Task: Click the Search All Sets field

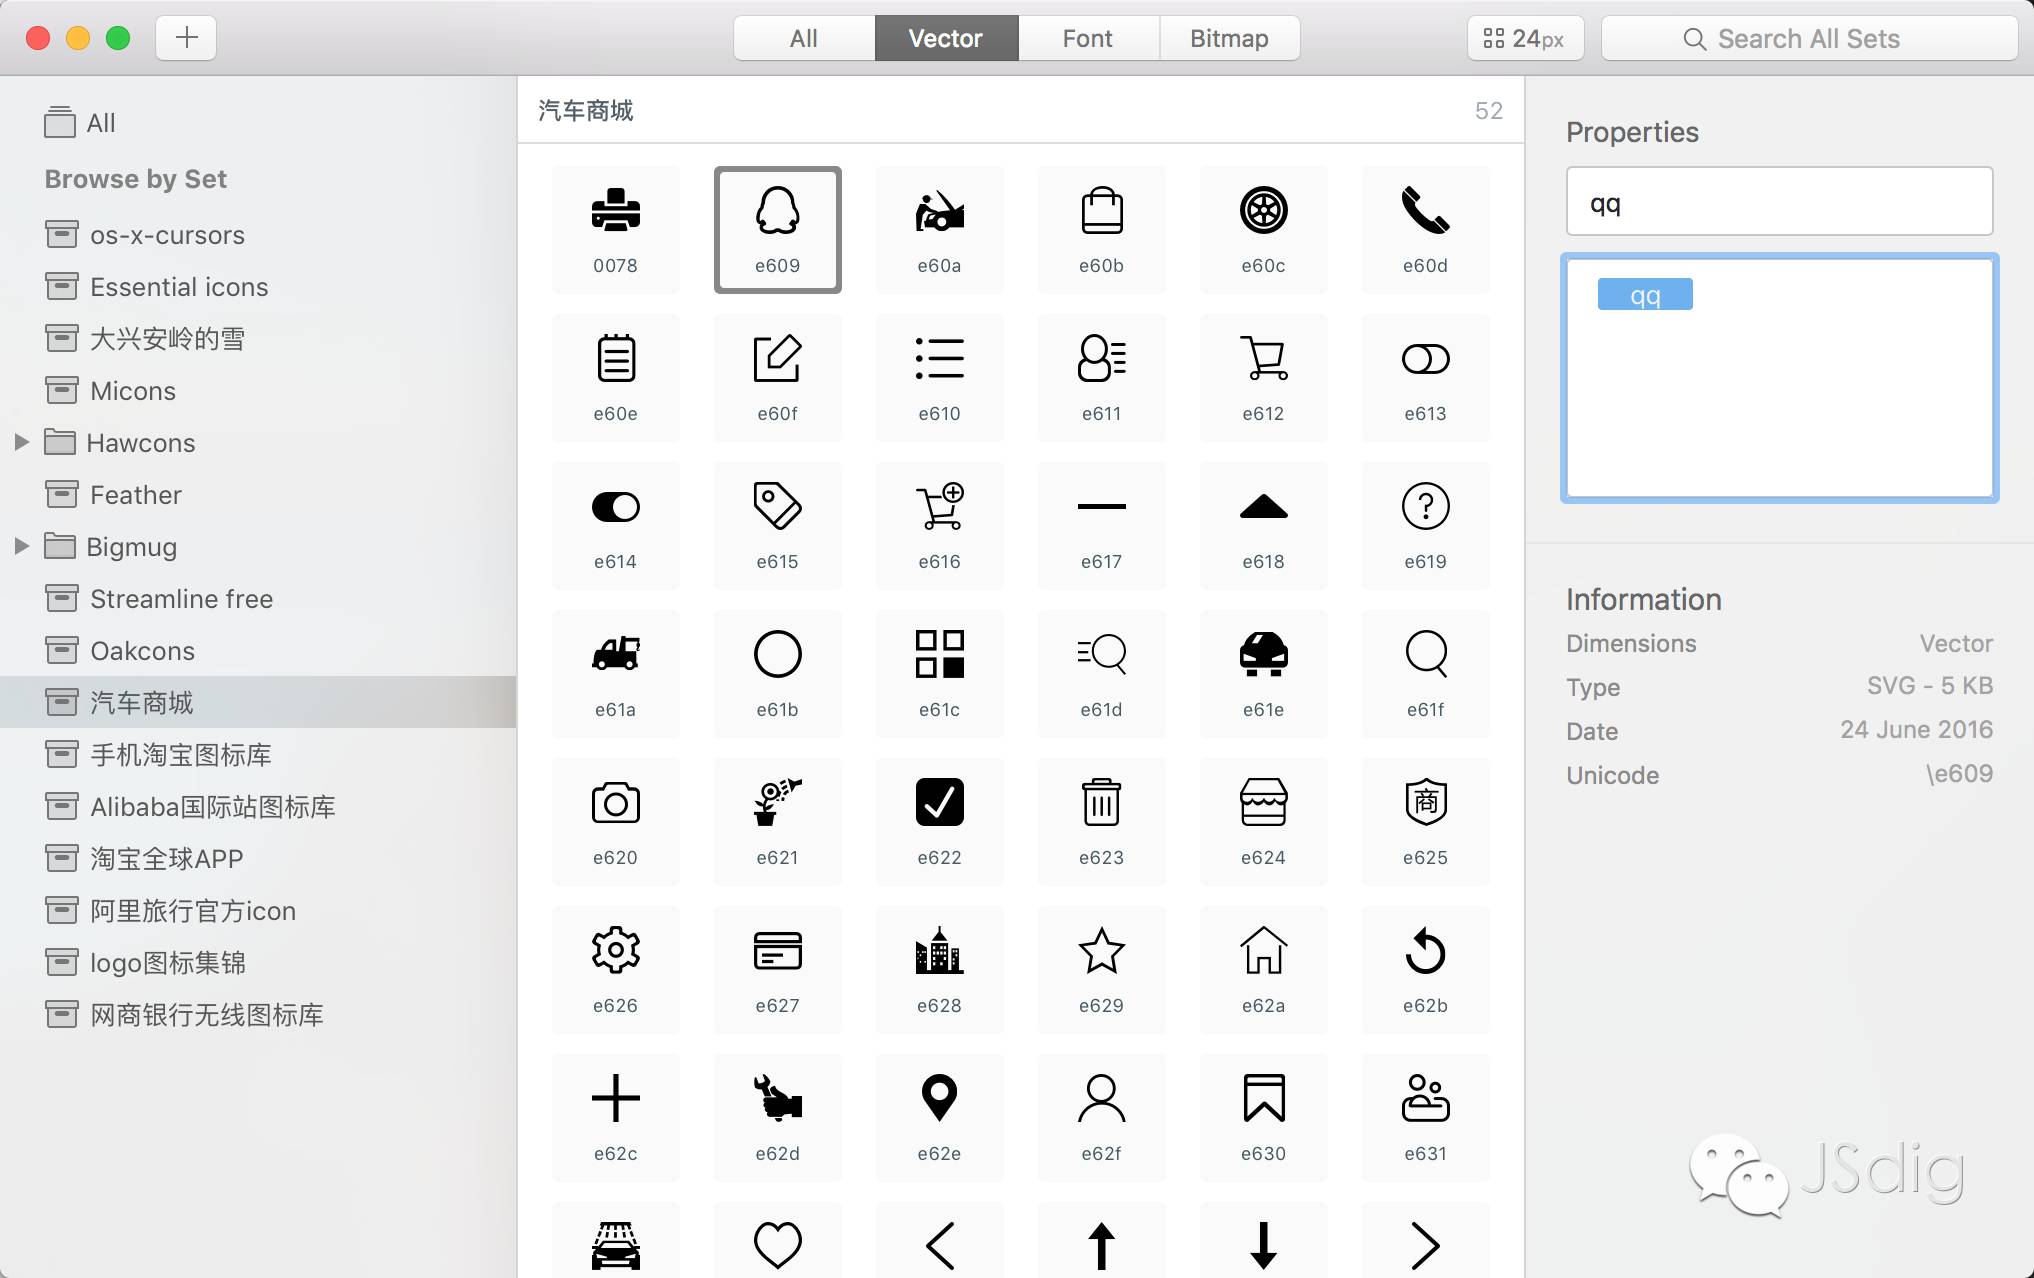Action: point(1808,38)
